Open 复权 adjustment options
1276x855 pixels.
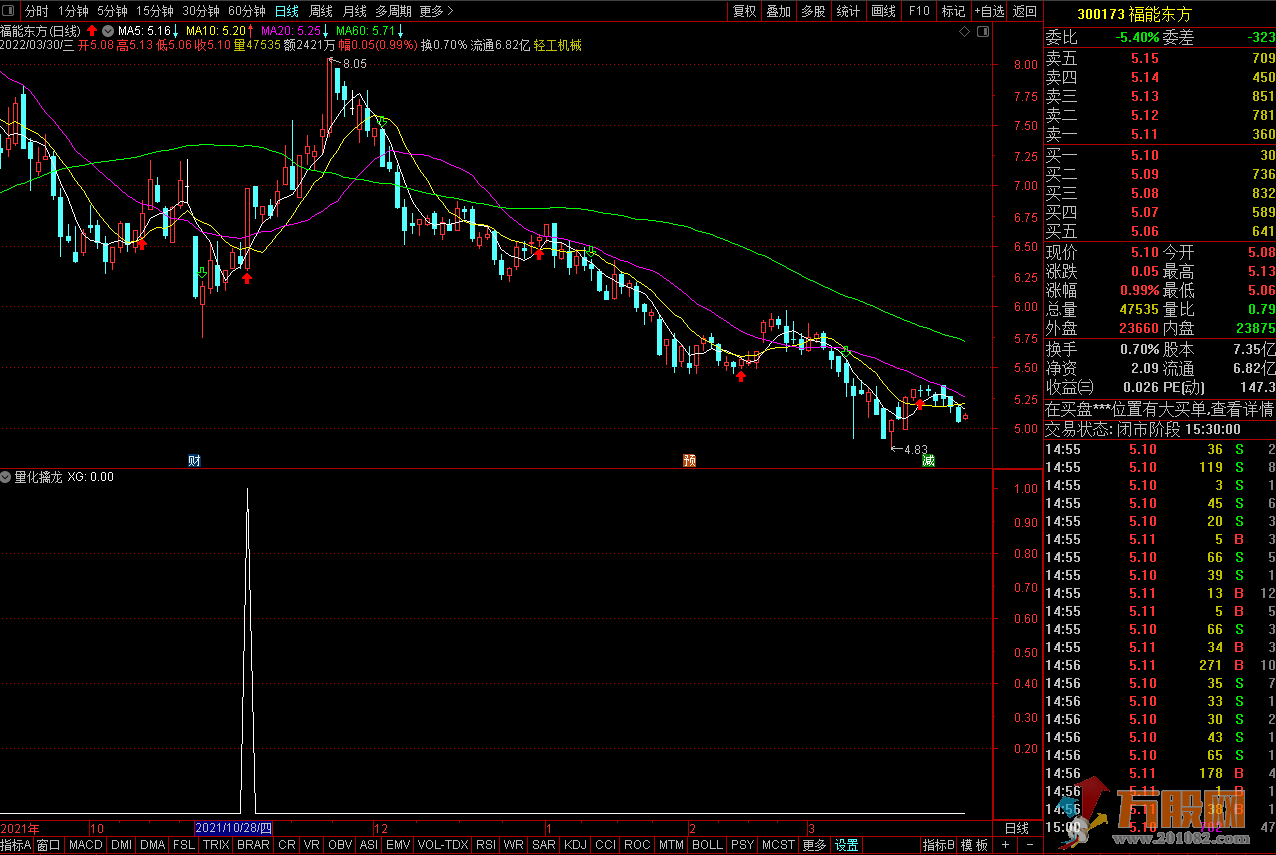pyautogui.click(x=745, y=11)
